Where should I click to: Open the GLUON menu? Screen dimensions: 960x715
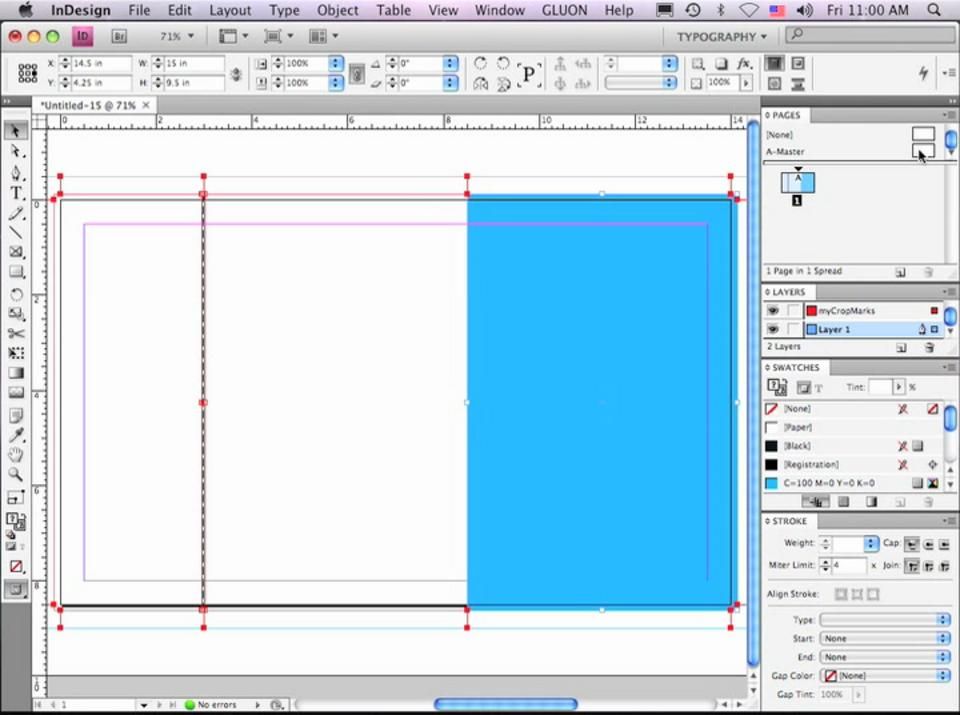(564, 10)
